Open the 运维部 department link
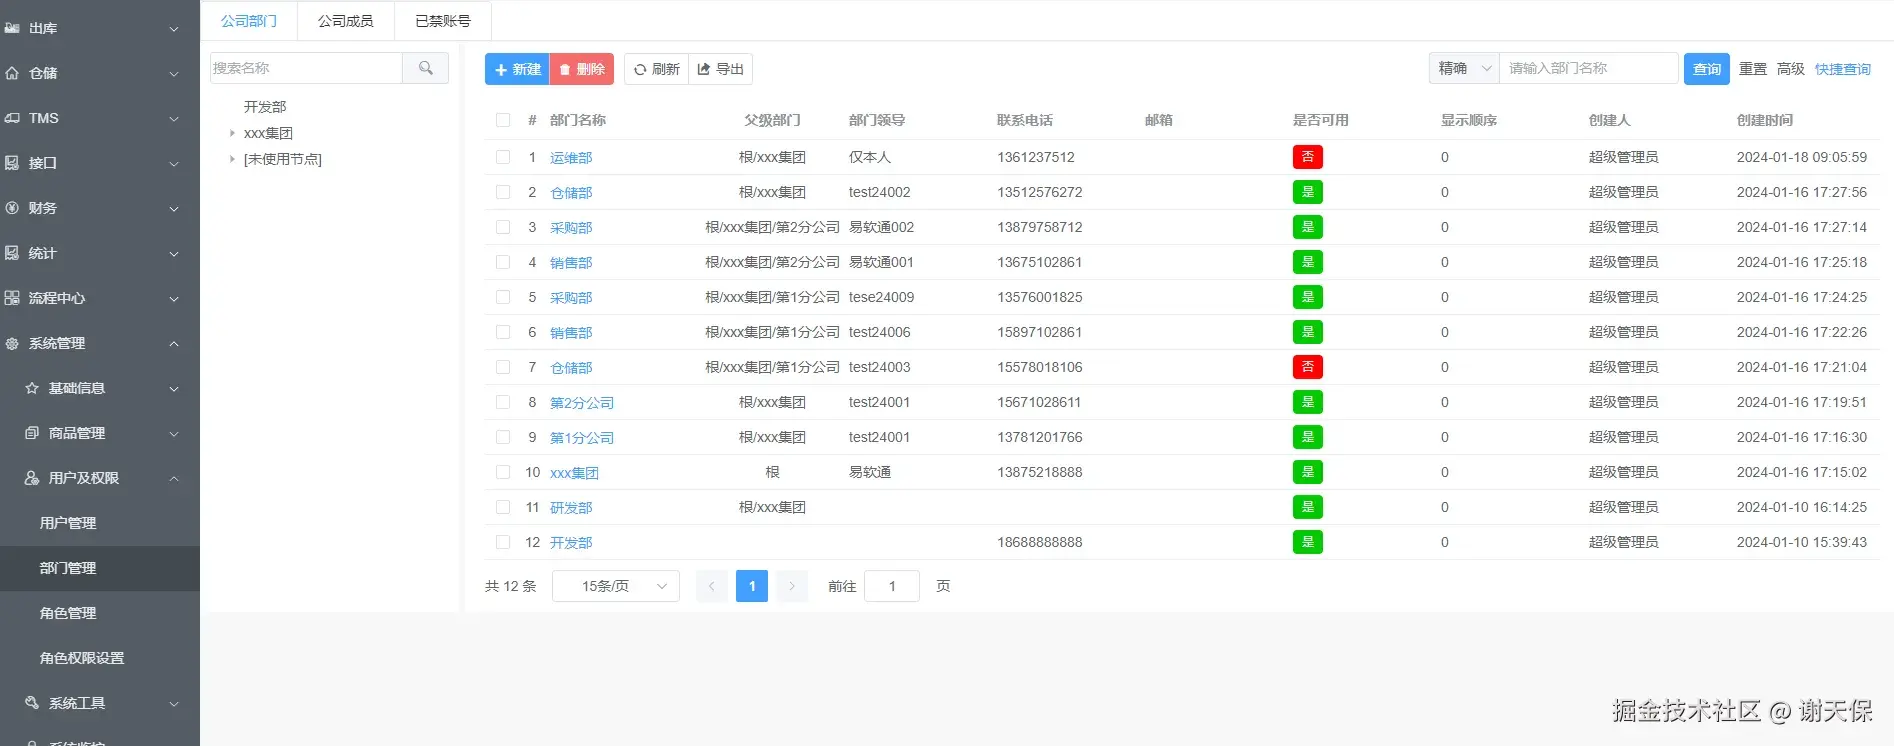Viewport: 1894px width, 746px height. [x=571, y=158]
